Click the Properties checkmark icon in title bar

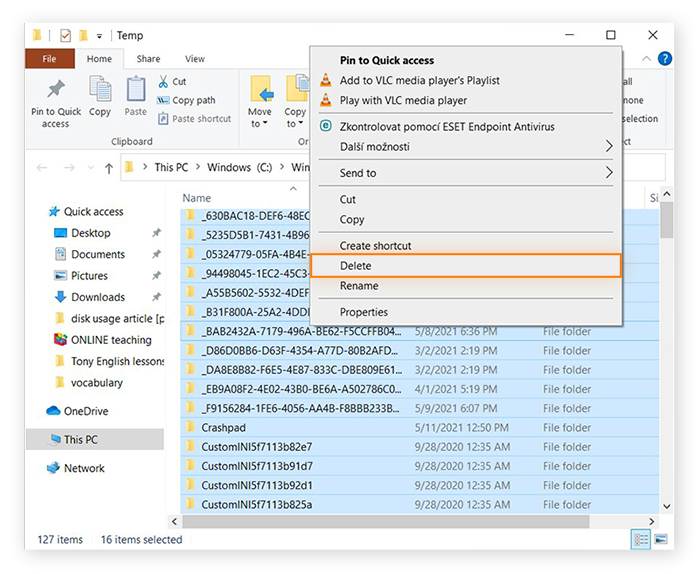click(x=65, y=35)
